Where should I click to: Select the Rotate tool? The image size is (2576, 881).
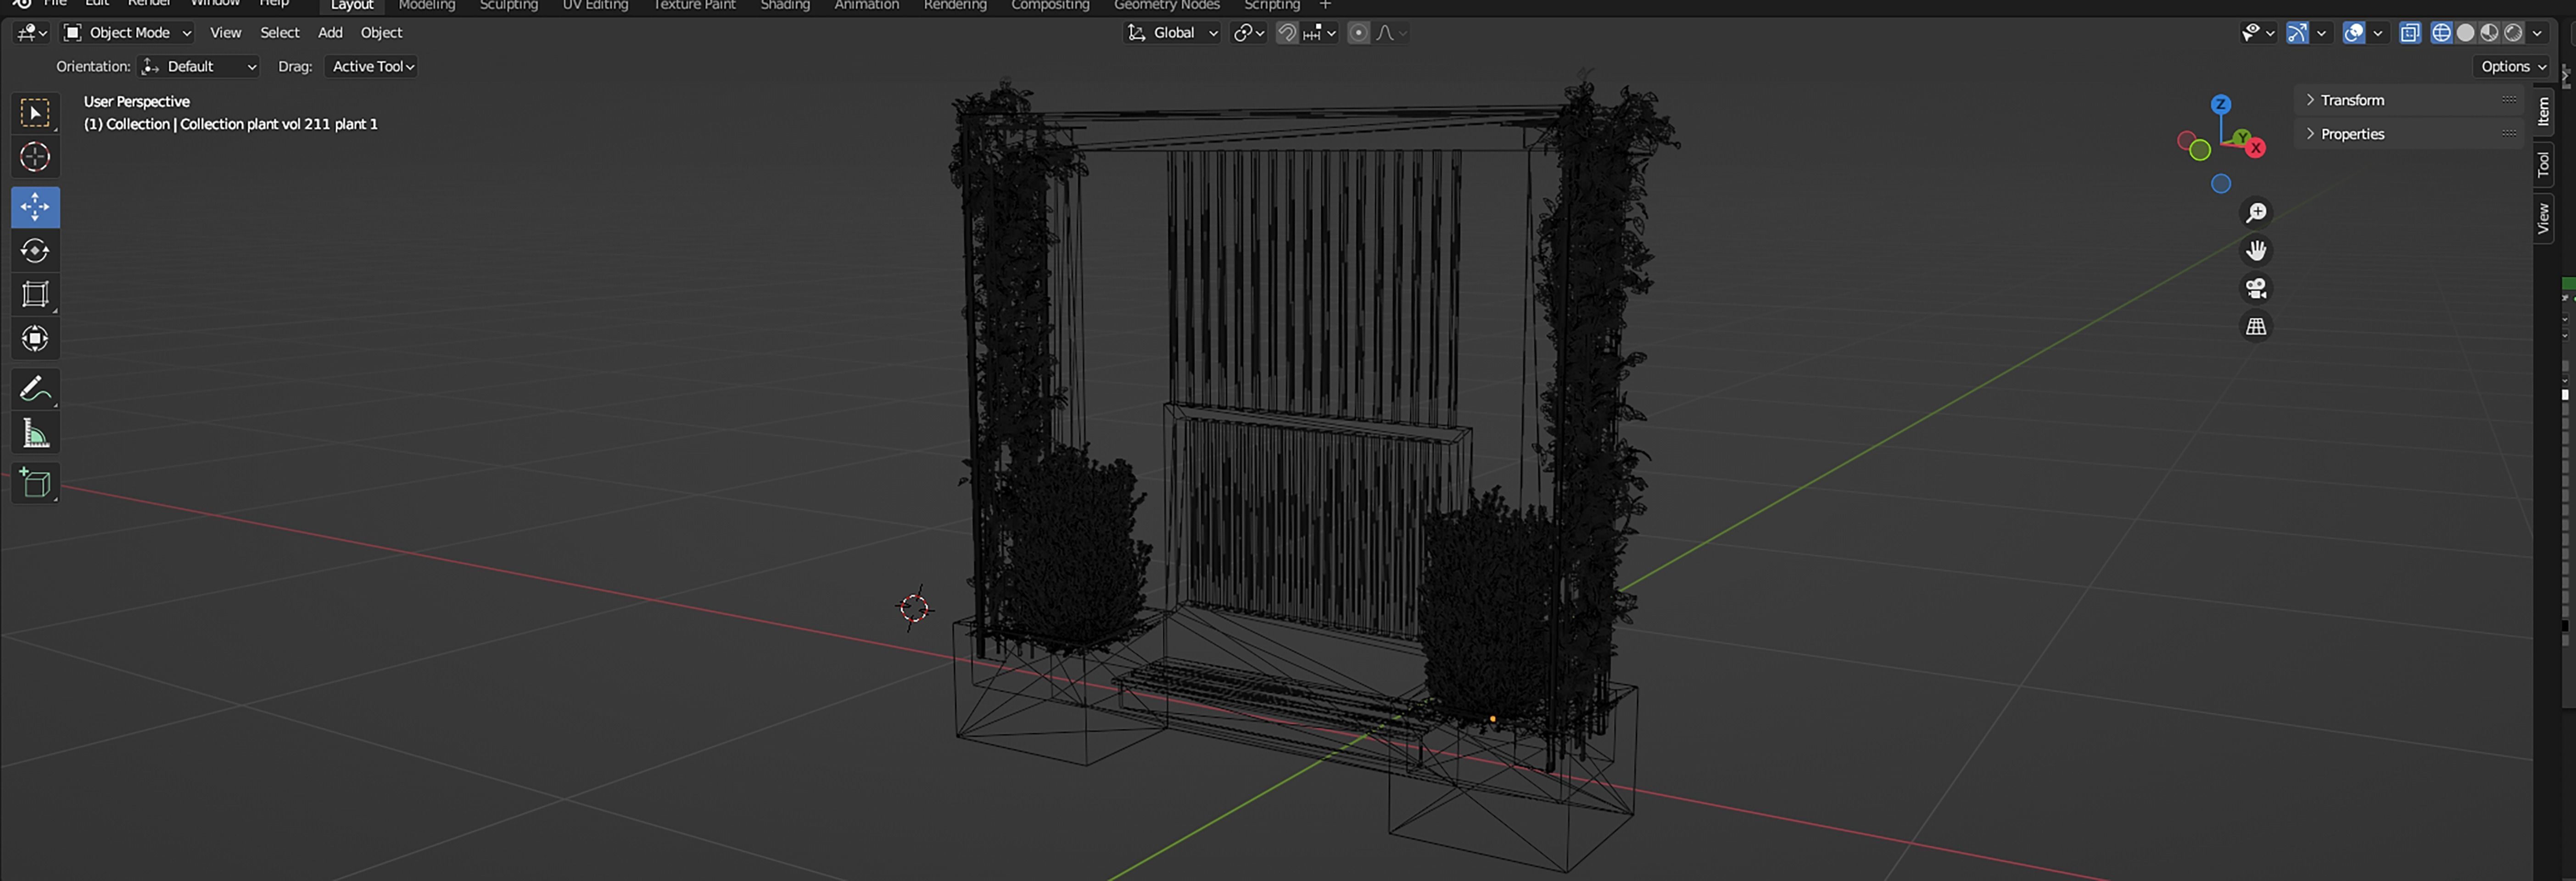point(35,250)
